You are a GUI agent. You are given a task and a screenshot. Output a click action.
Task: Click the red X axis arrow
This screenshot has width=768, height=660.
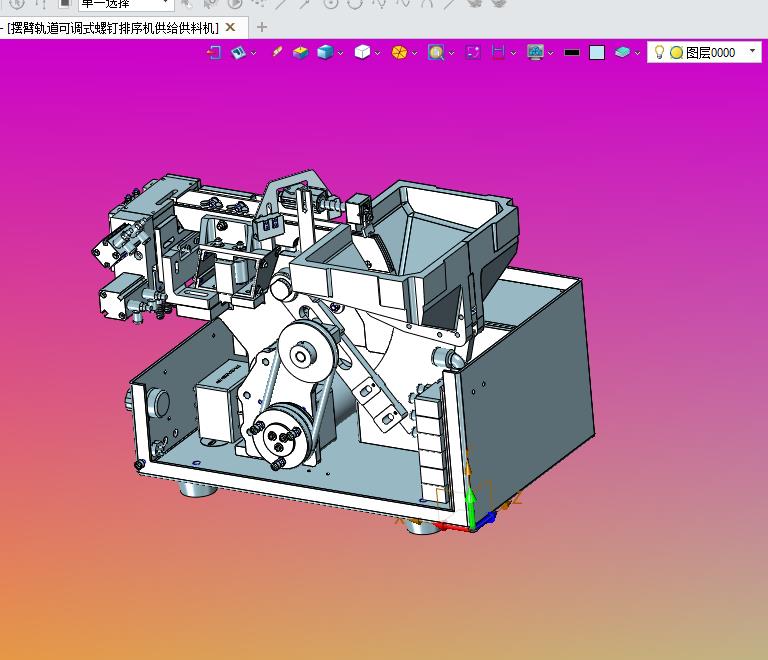pyautogui.click(x=452, y=526)
